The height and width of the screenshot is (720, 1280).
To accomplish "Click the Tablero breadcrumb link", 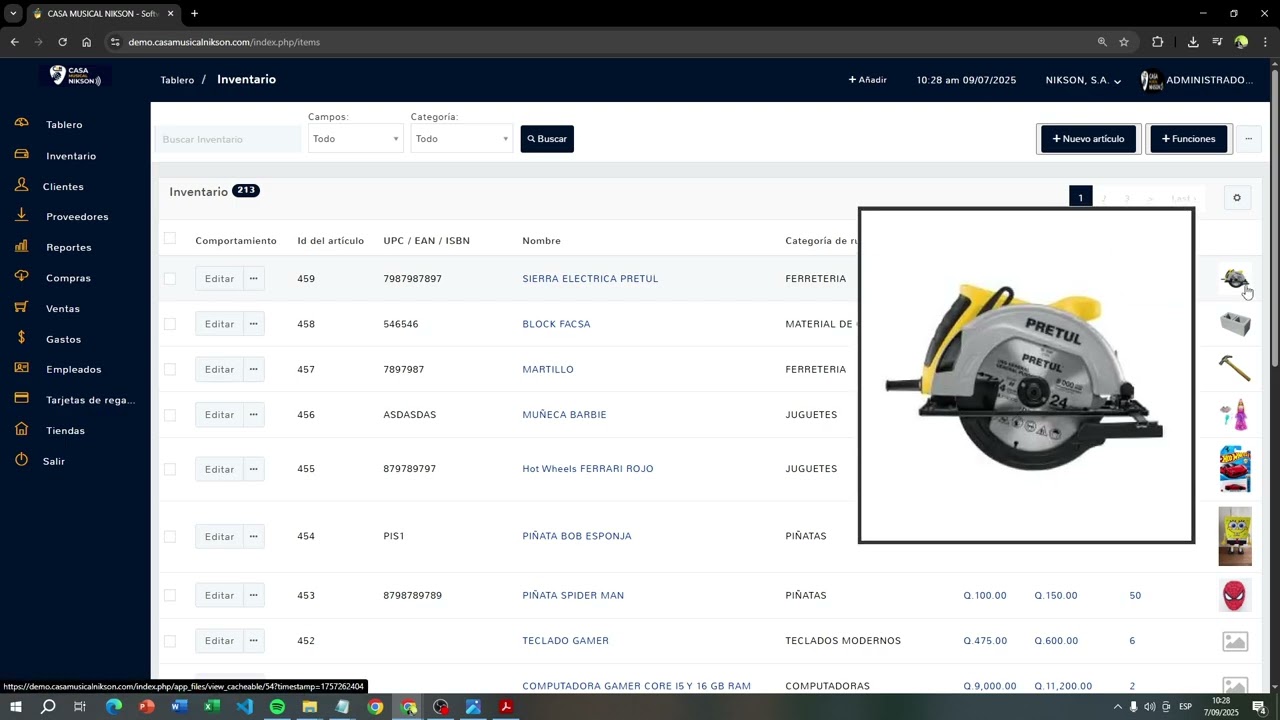I will point(177,80).
